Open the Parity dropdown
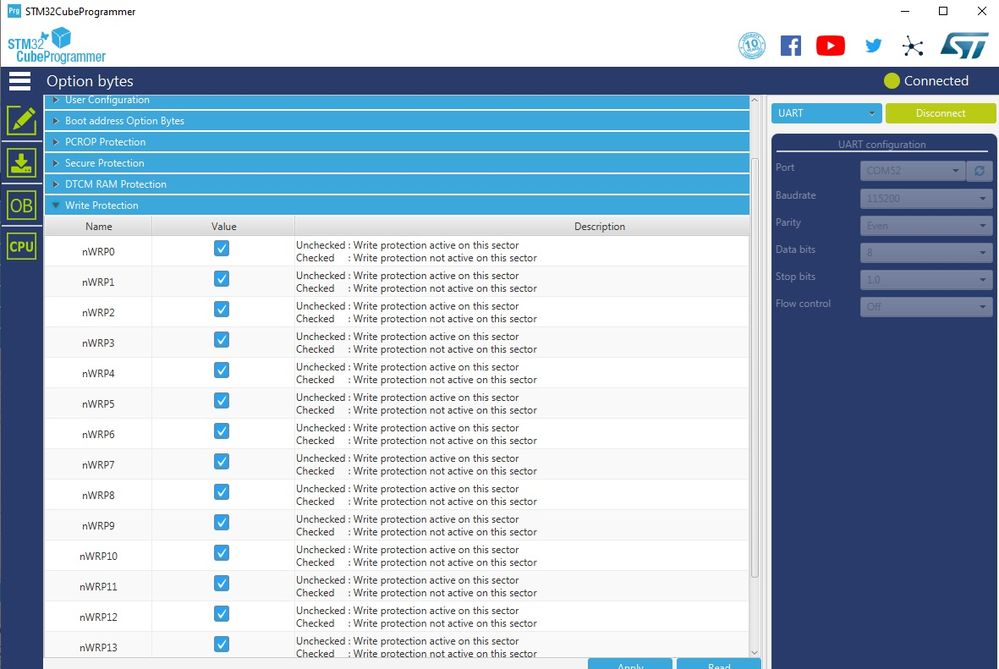The image size is (999, 669). point(926,226)
